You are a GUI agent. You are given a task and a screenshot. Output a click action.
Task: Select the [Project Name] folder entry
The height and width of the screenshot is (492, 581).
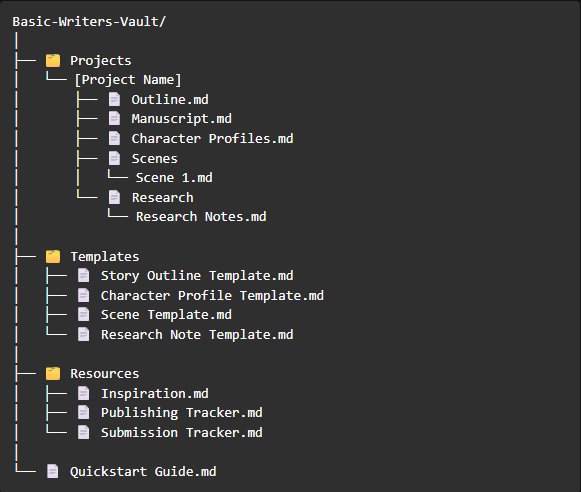128,80
